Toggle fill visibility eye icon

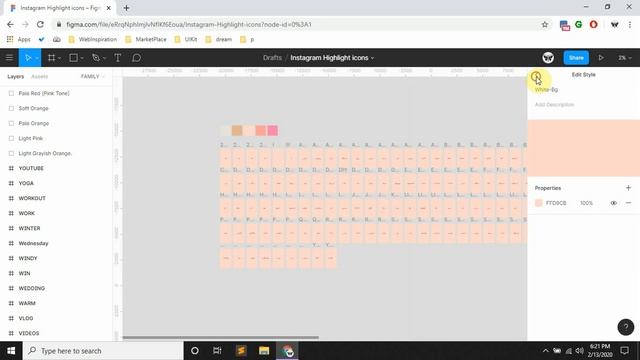coord(613,203)
